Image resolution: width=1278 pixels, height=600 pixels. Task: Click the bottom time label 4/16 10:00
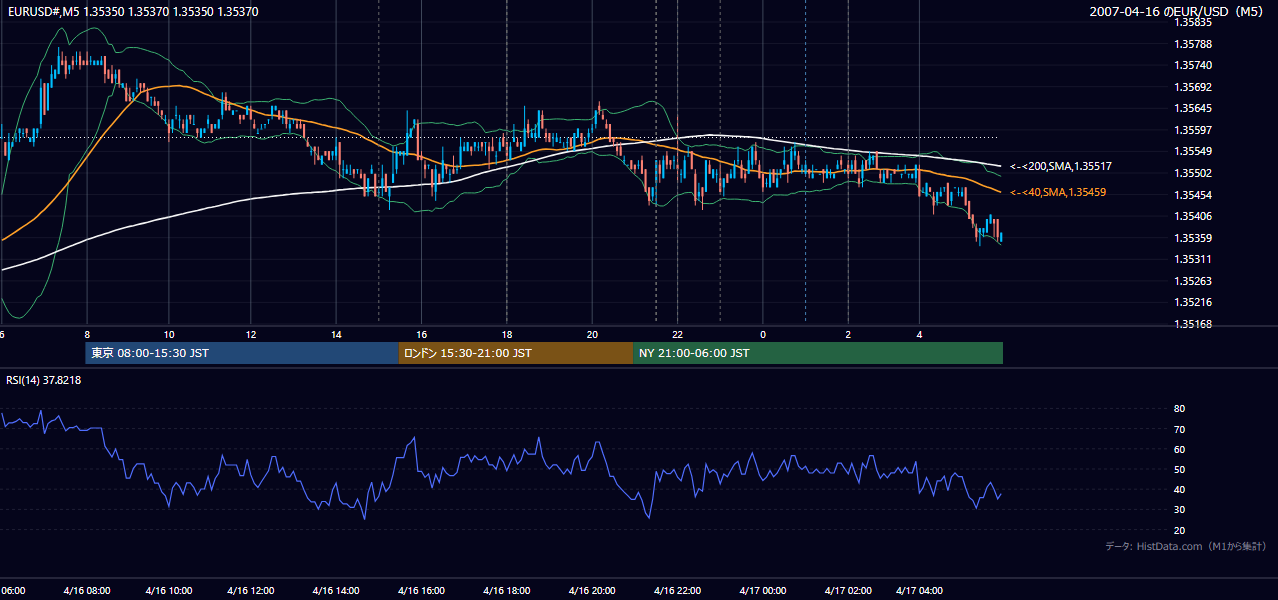pyautogui.click(x=168, y=591)
